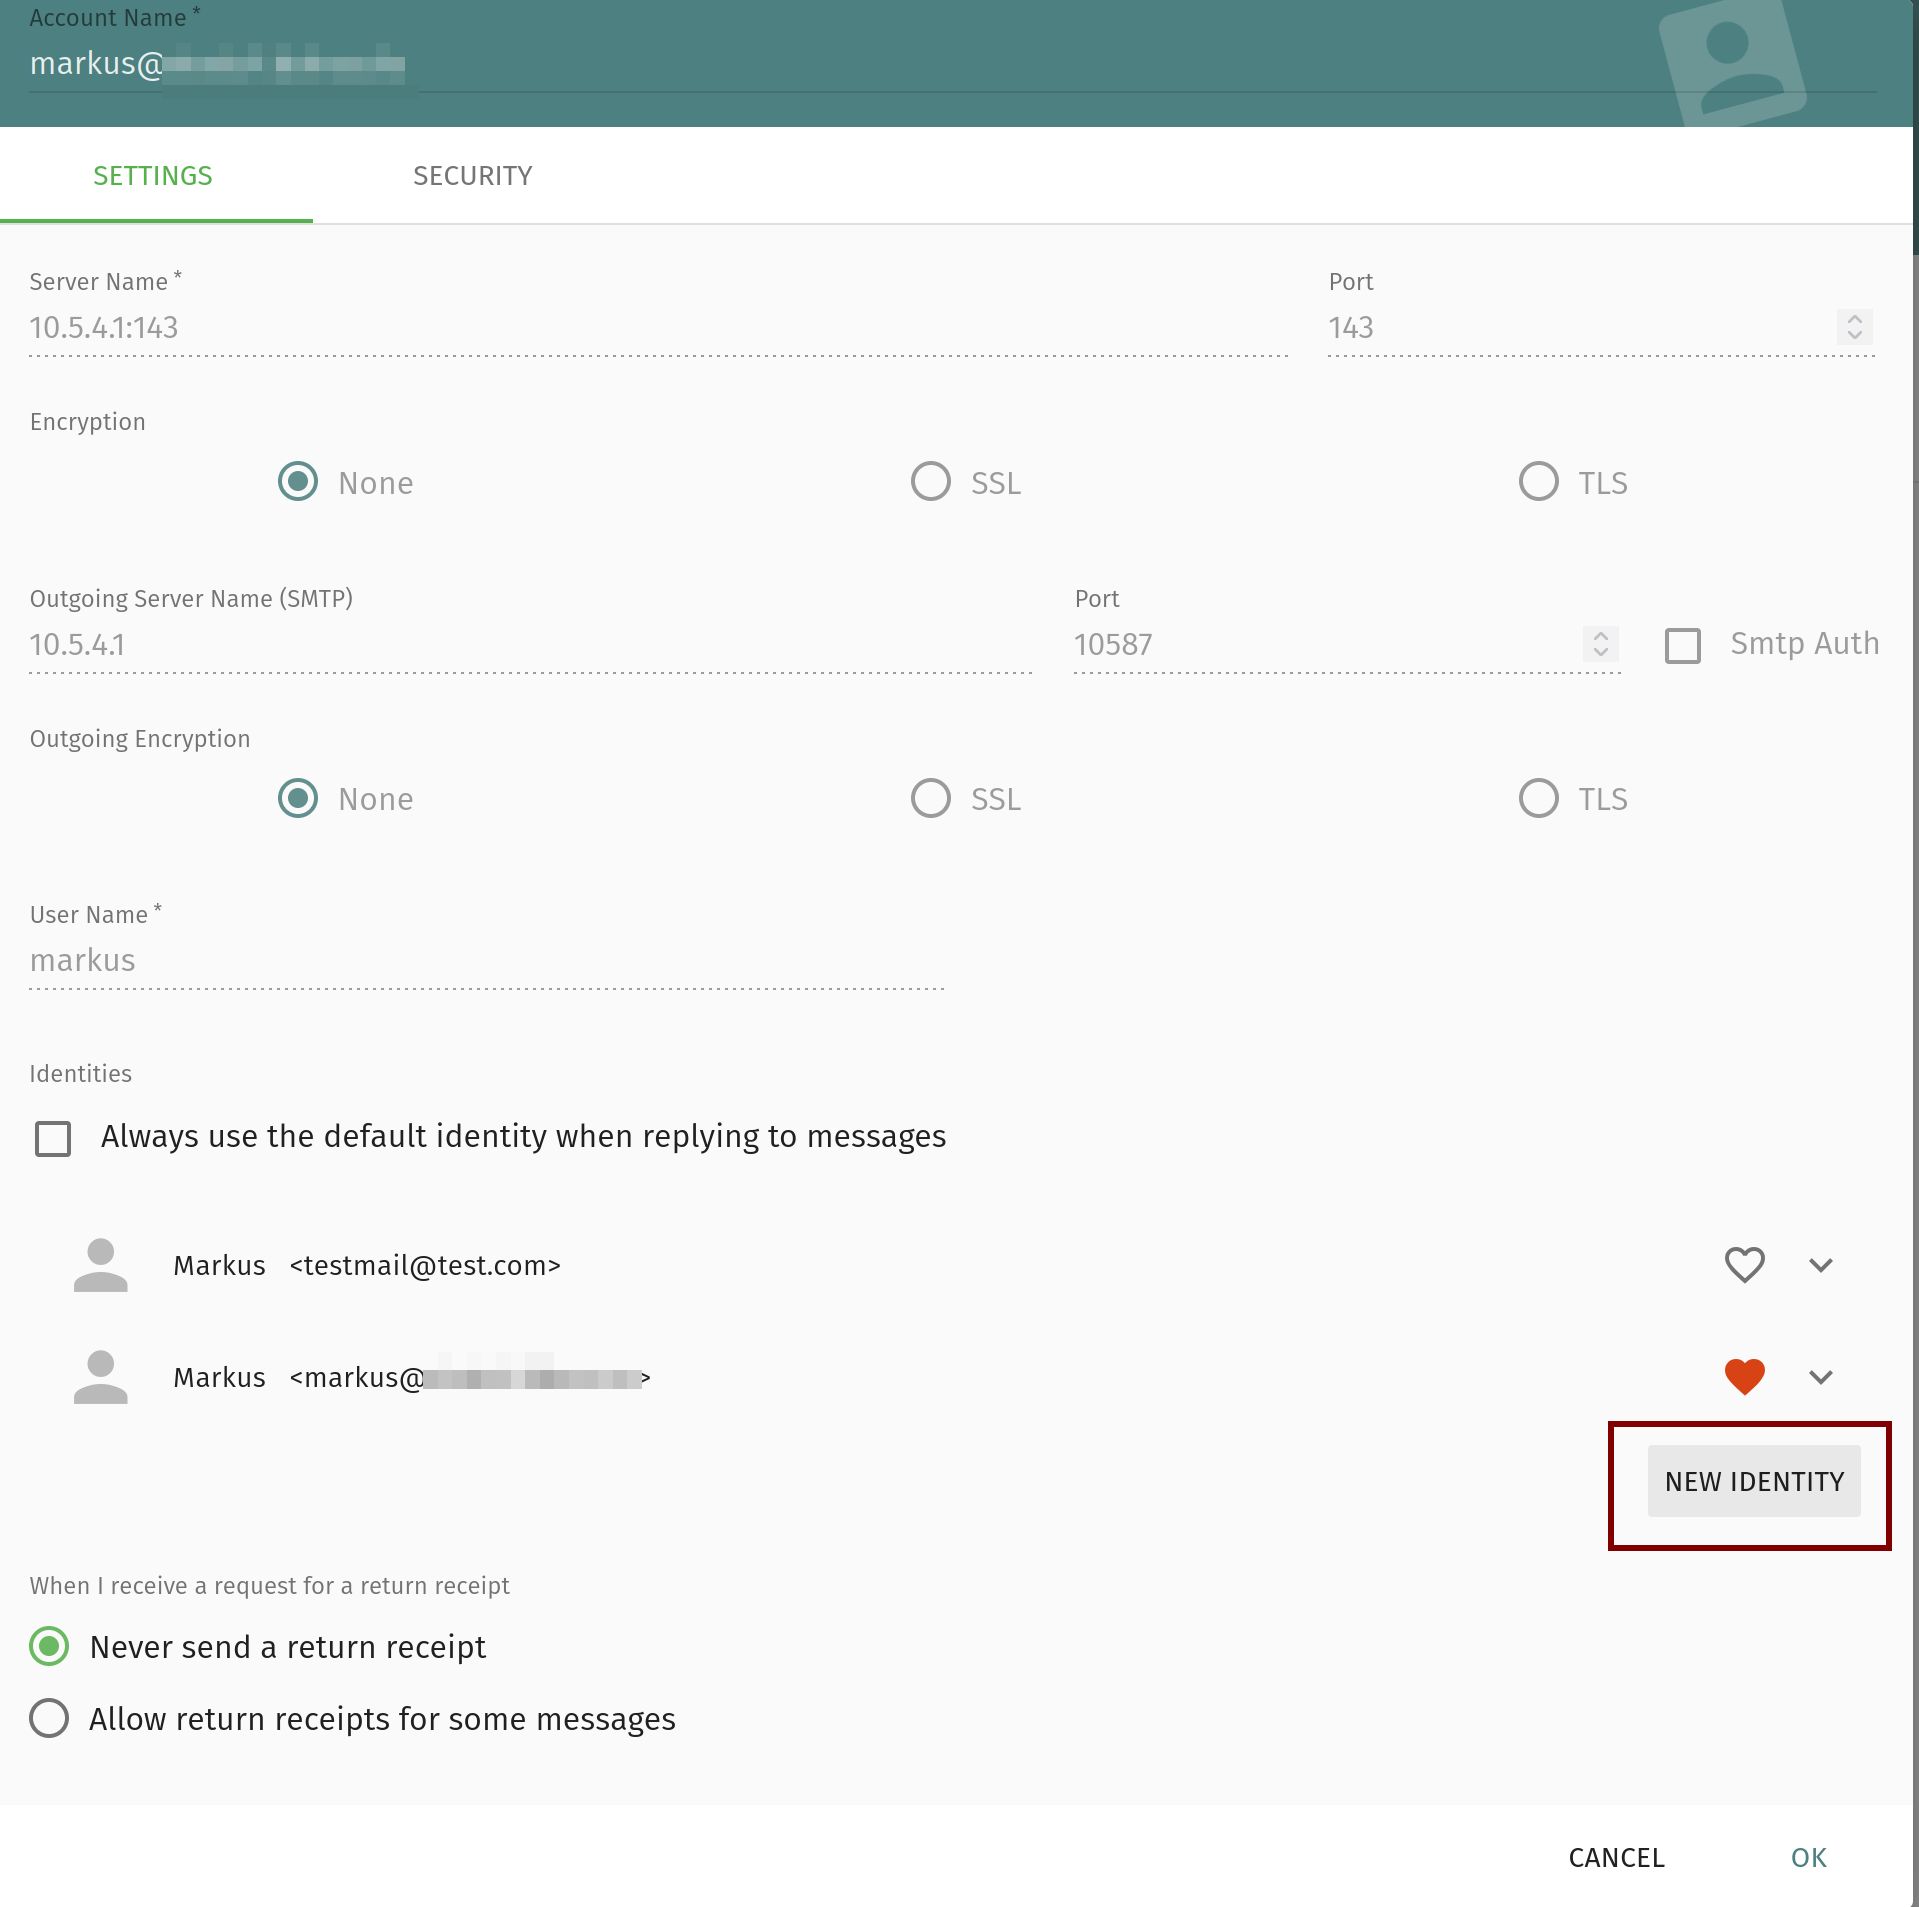This screenshot has height=1907, width=1919.
Task: Expand the markus@ identity details
Action: 1820,1377
